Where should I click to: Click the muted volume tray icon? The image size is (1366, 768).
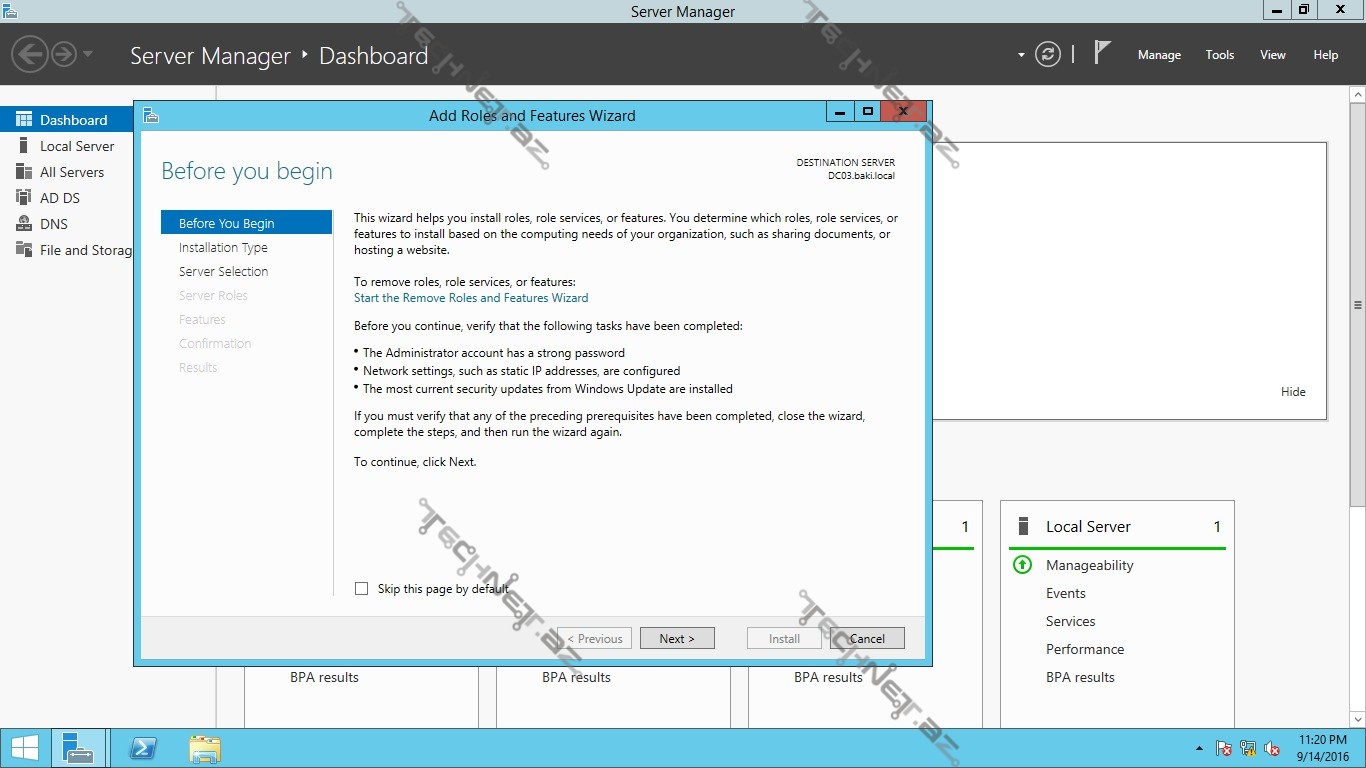(x=1272, y=748)
